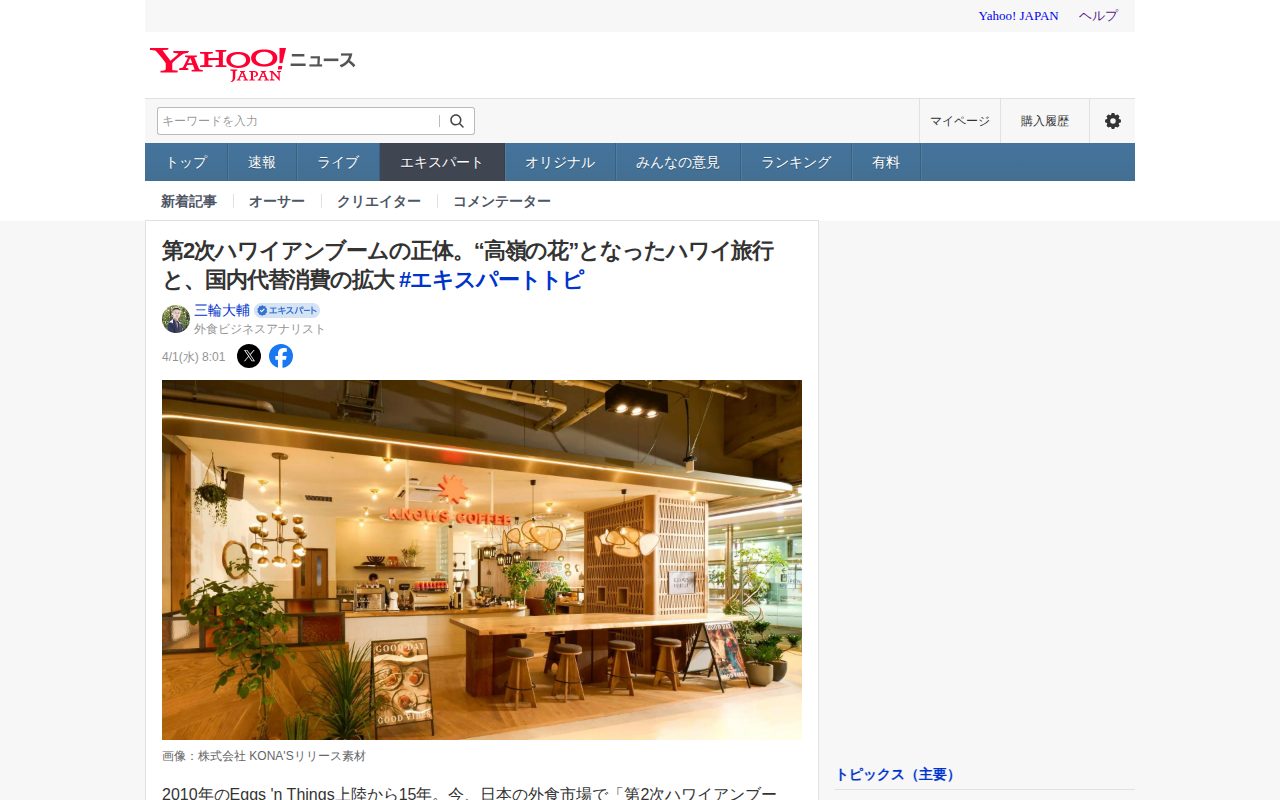Share article on Facebook icon
This screenshot has height=800, width=1280.
281,356
